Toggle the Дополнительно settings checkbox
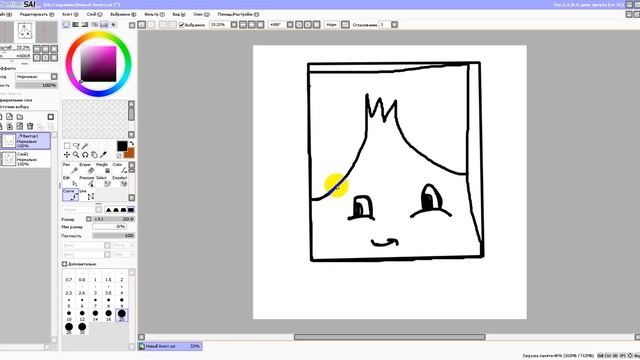The image size is (640, 360). point(64,264)
